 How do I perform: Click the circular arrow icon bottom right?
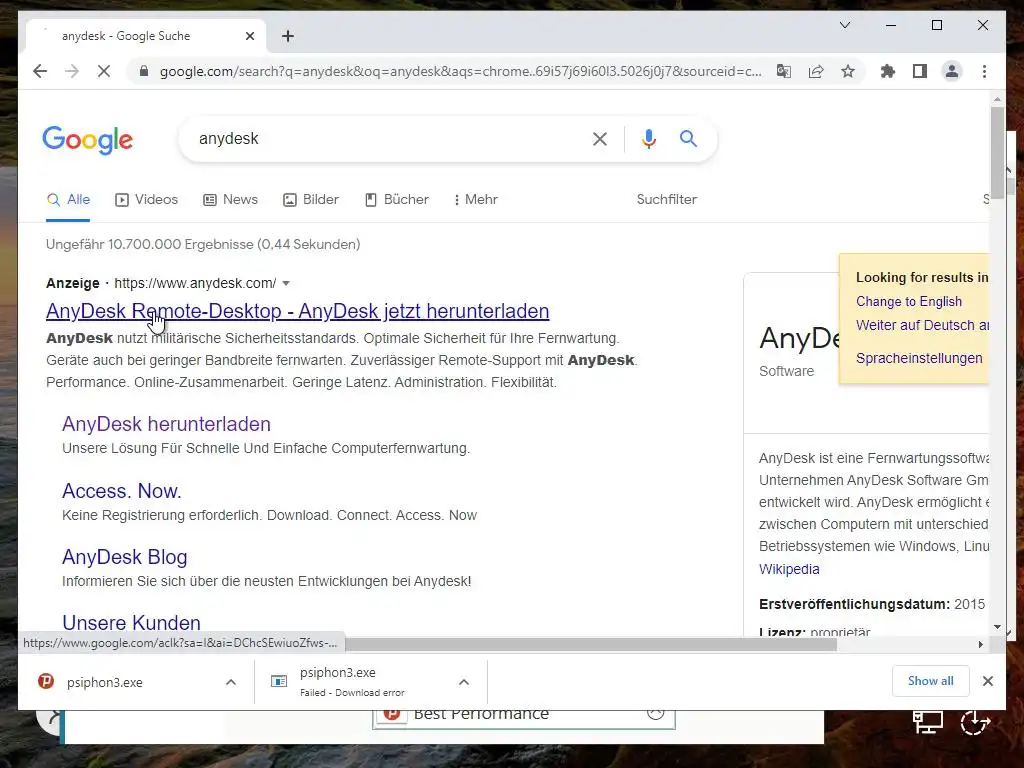[x=976, y=722]
